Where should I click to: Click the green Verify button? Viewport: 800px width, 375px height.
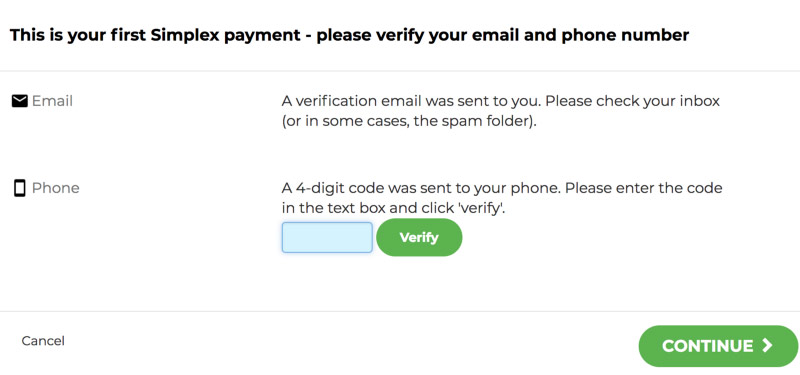[x=419, y=237]
